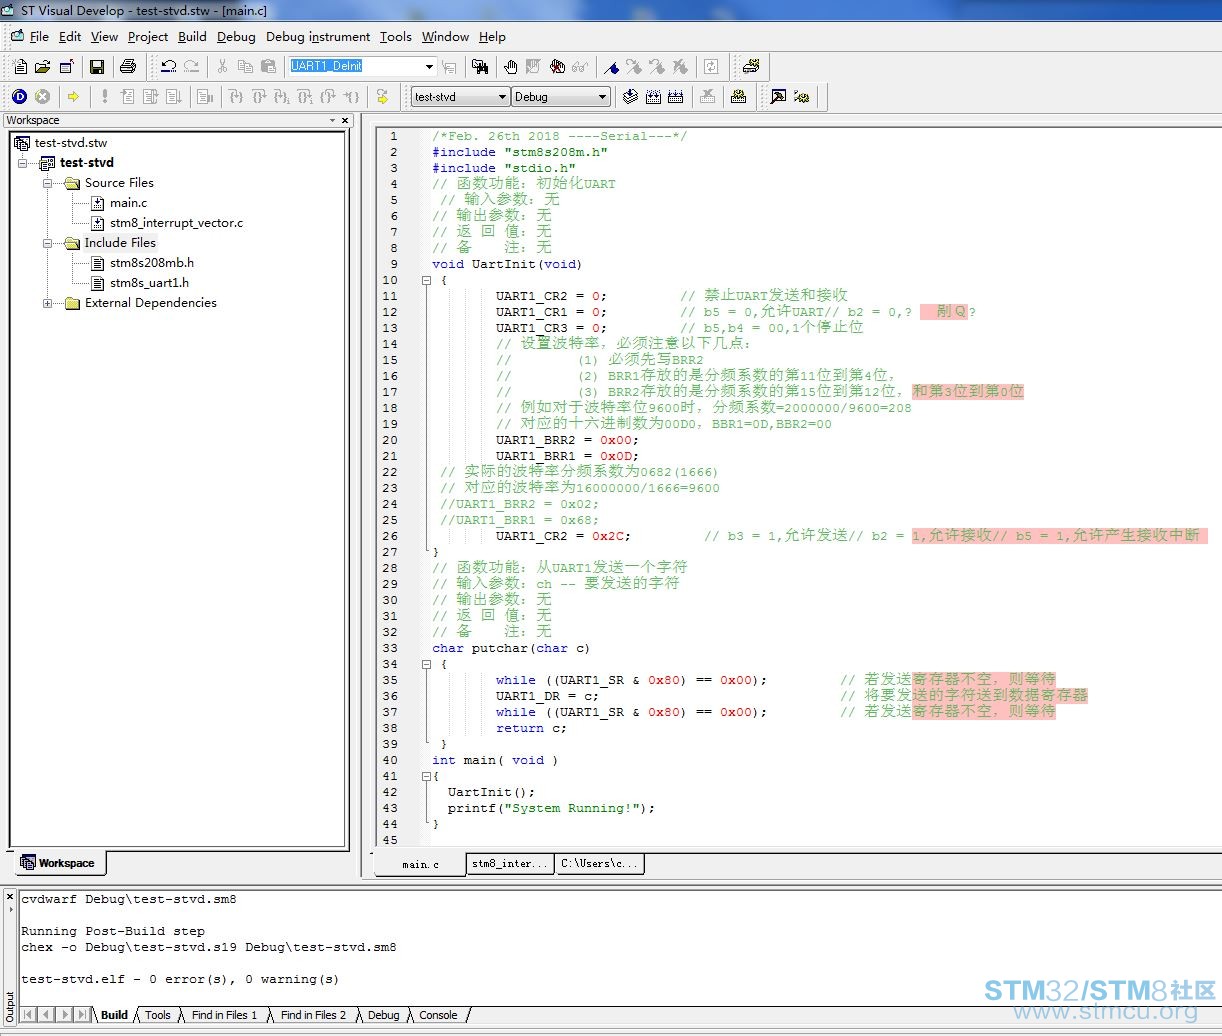Click the close X of Workspace panel

coord(345,120)
